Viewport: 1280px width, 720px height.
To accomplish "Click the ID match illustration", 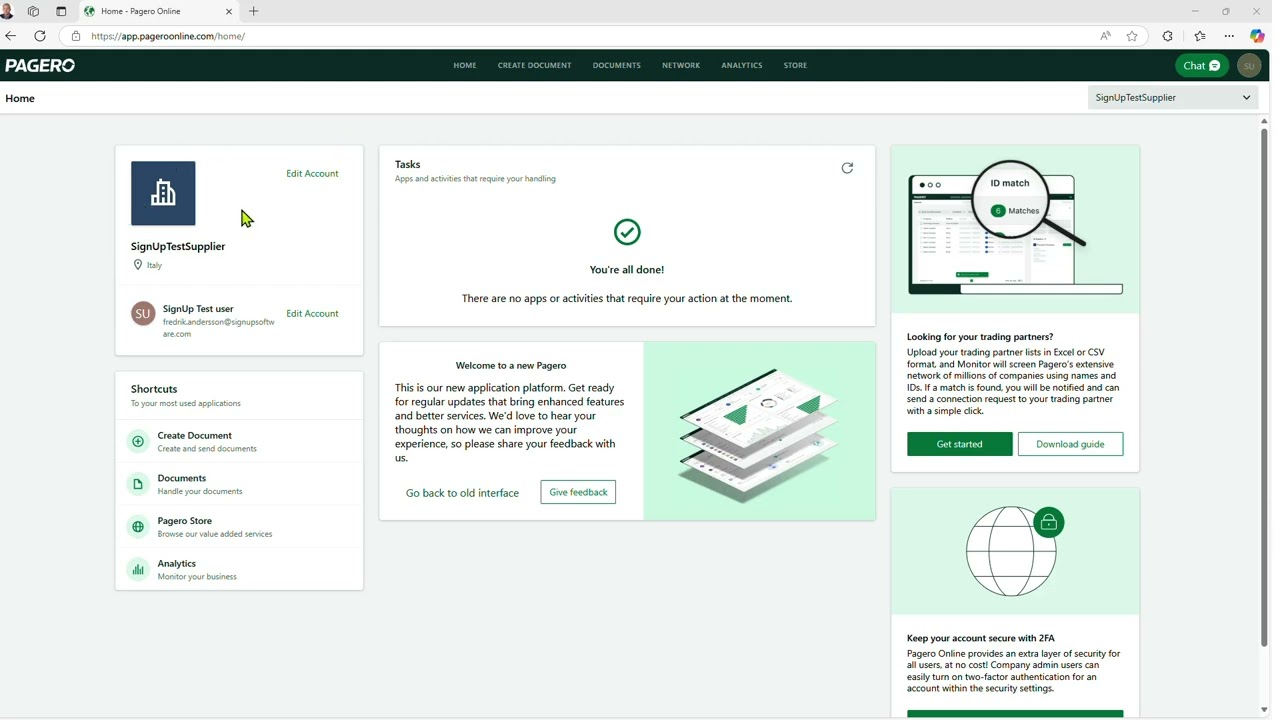I will point(1015,230).
